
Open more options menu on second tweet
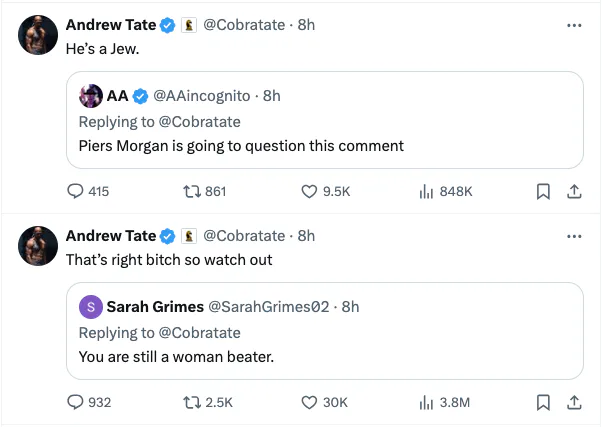point(574,236)
